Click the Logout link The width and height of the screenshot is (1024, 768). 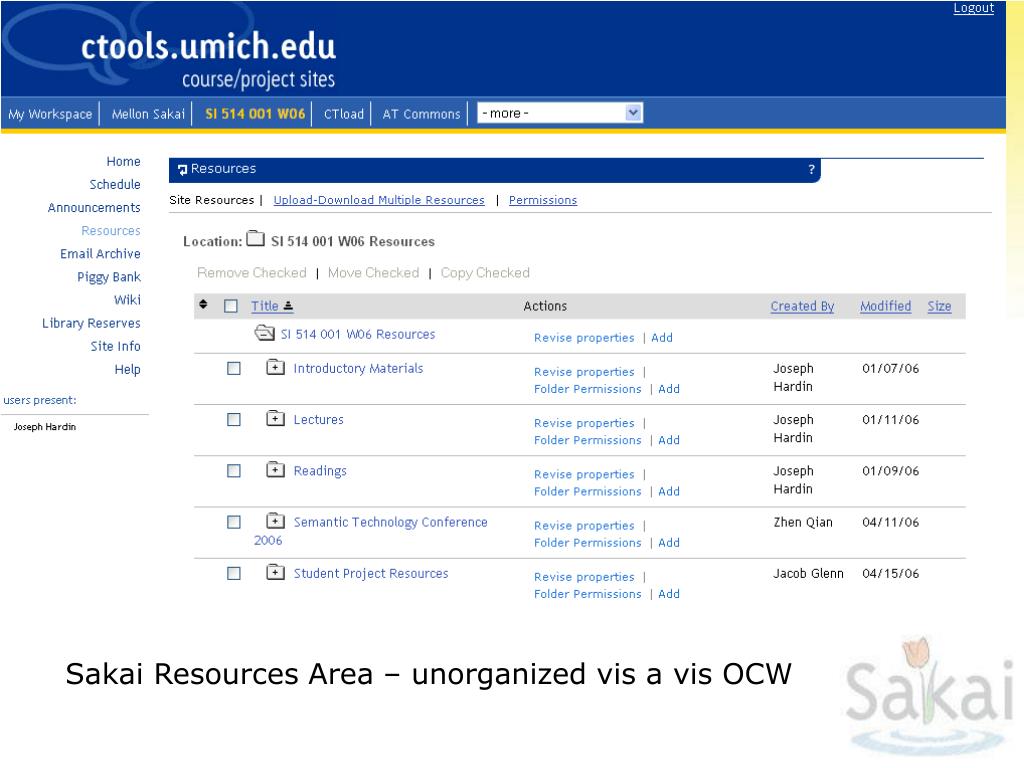tap(974, 8)
